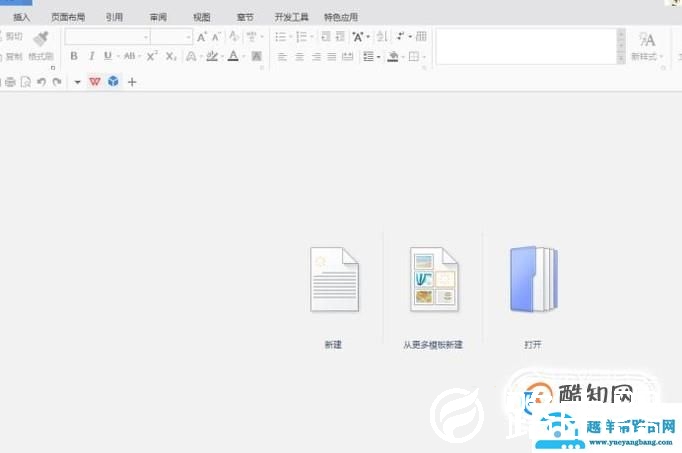Click the 新建 blank document thumbnail
This screenshot has height=453, width=682.
334,279
